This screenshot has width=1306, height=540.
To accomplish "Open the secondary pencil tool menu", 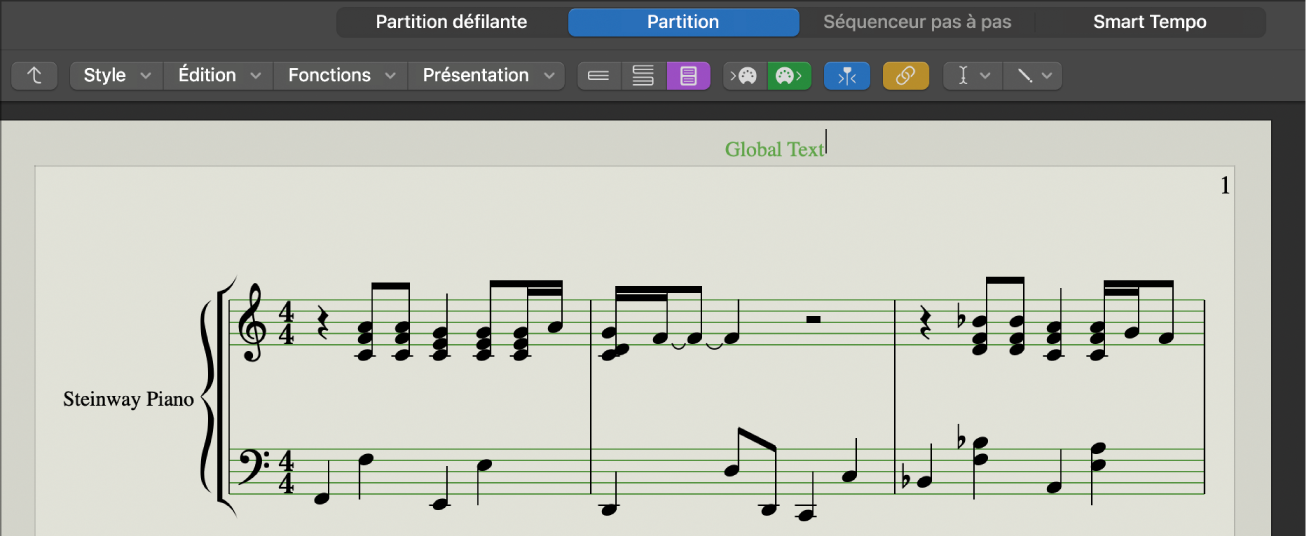I will pos(1032,76).
